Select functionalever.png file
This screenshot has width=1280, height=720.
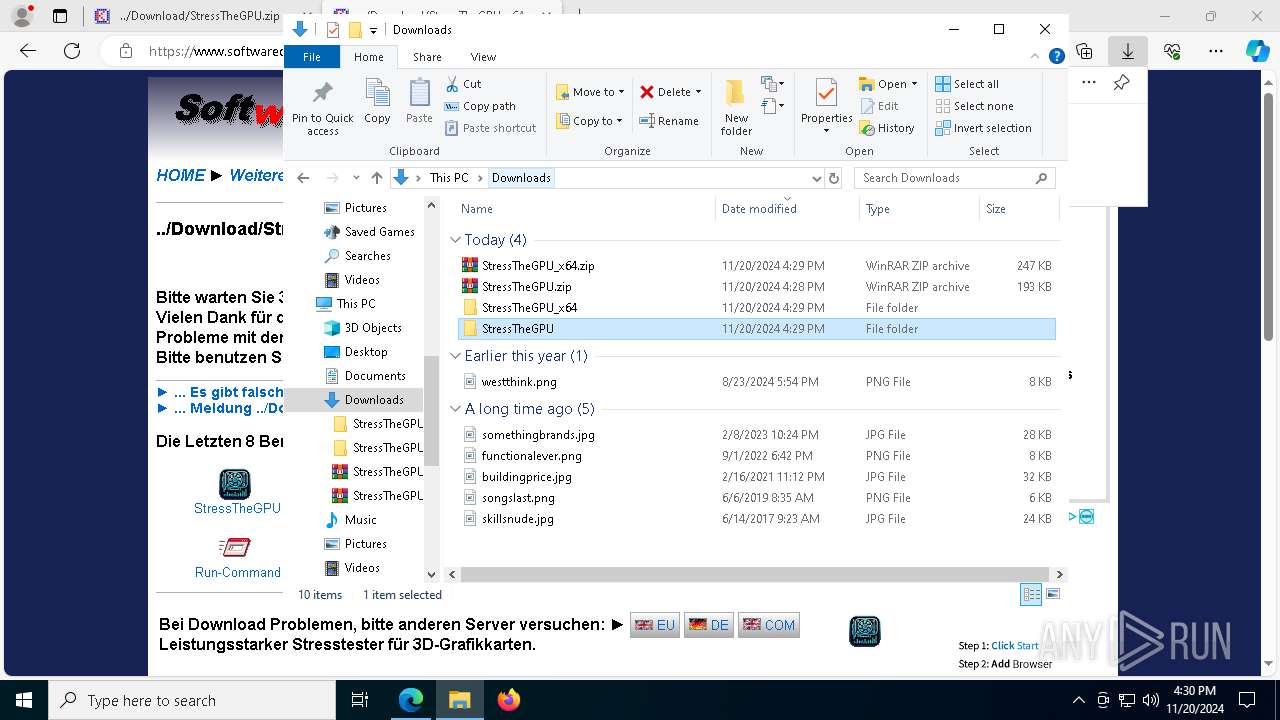(757, 456)
